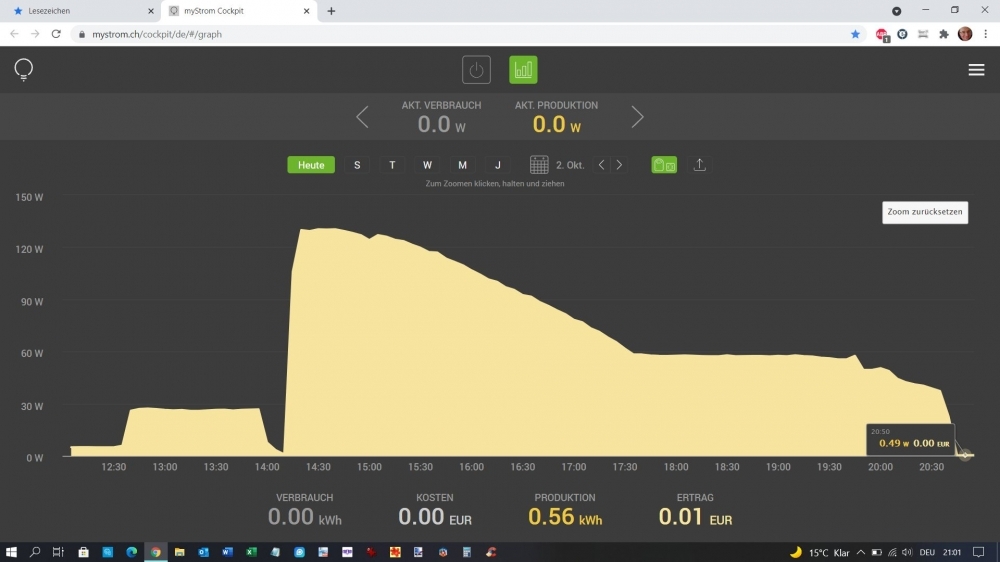Open the calendar date picker icon

pos(539,165)
